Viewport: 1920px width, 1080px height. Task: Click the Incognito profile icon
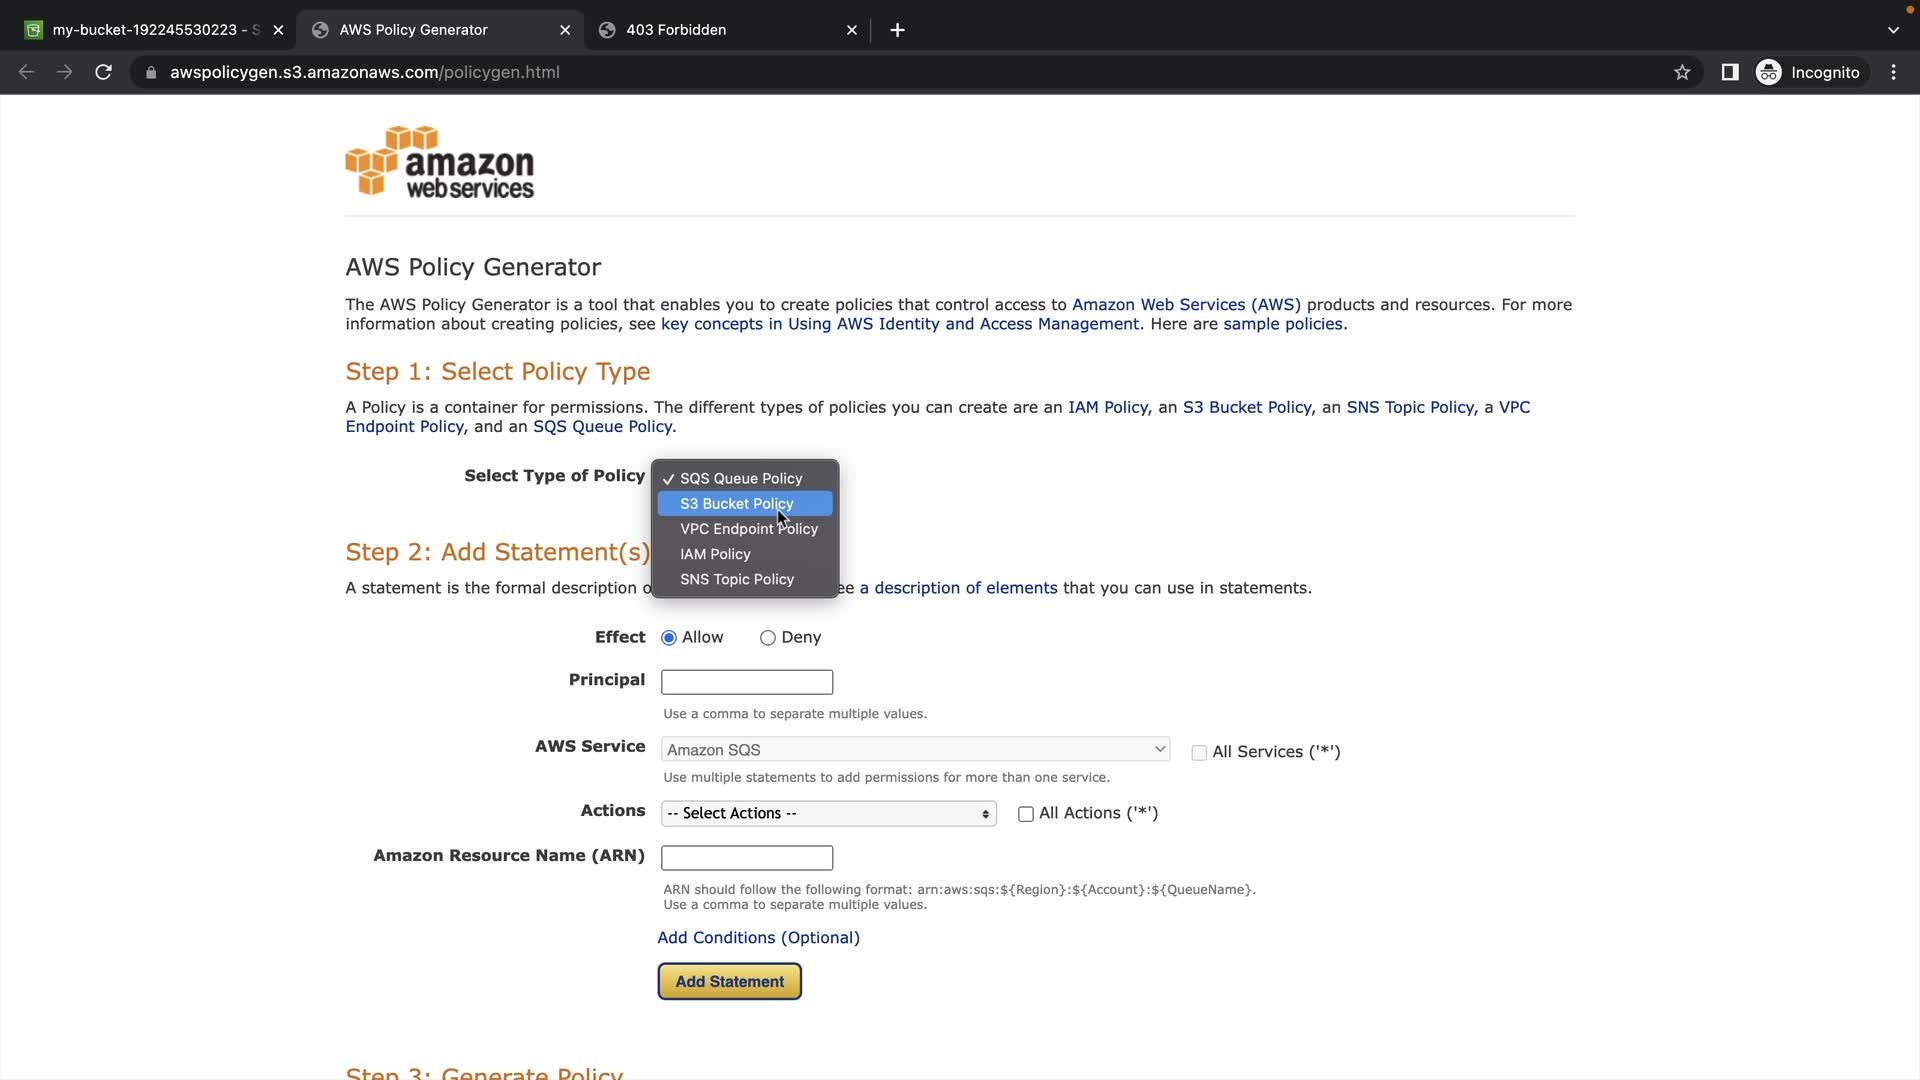pyautogui.click(x=1769, y=72)
